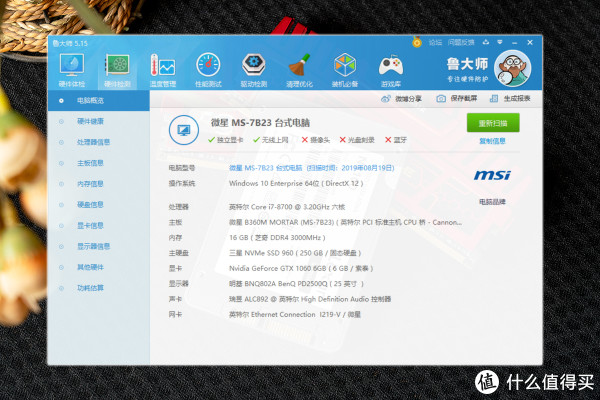Viewport: 600px width, 400px height.
Task: Click the 电脑品牌 label under the MSI logo
Action: [492, 202]
